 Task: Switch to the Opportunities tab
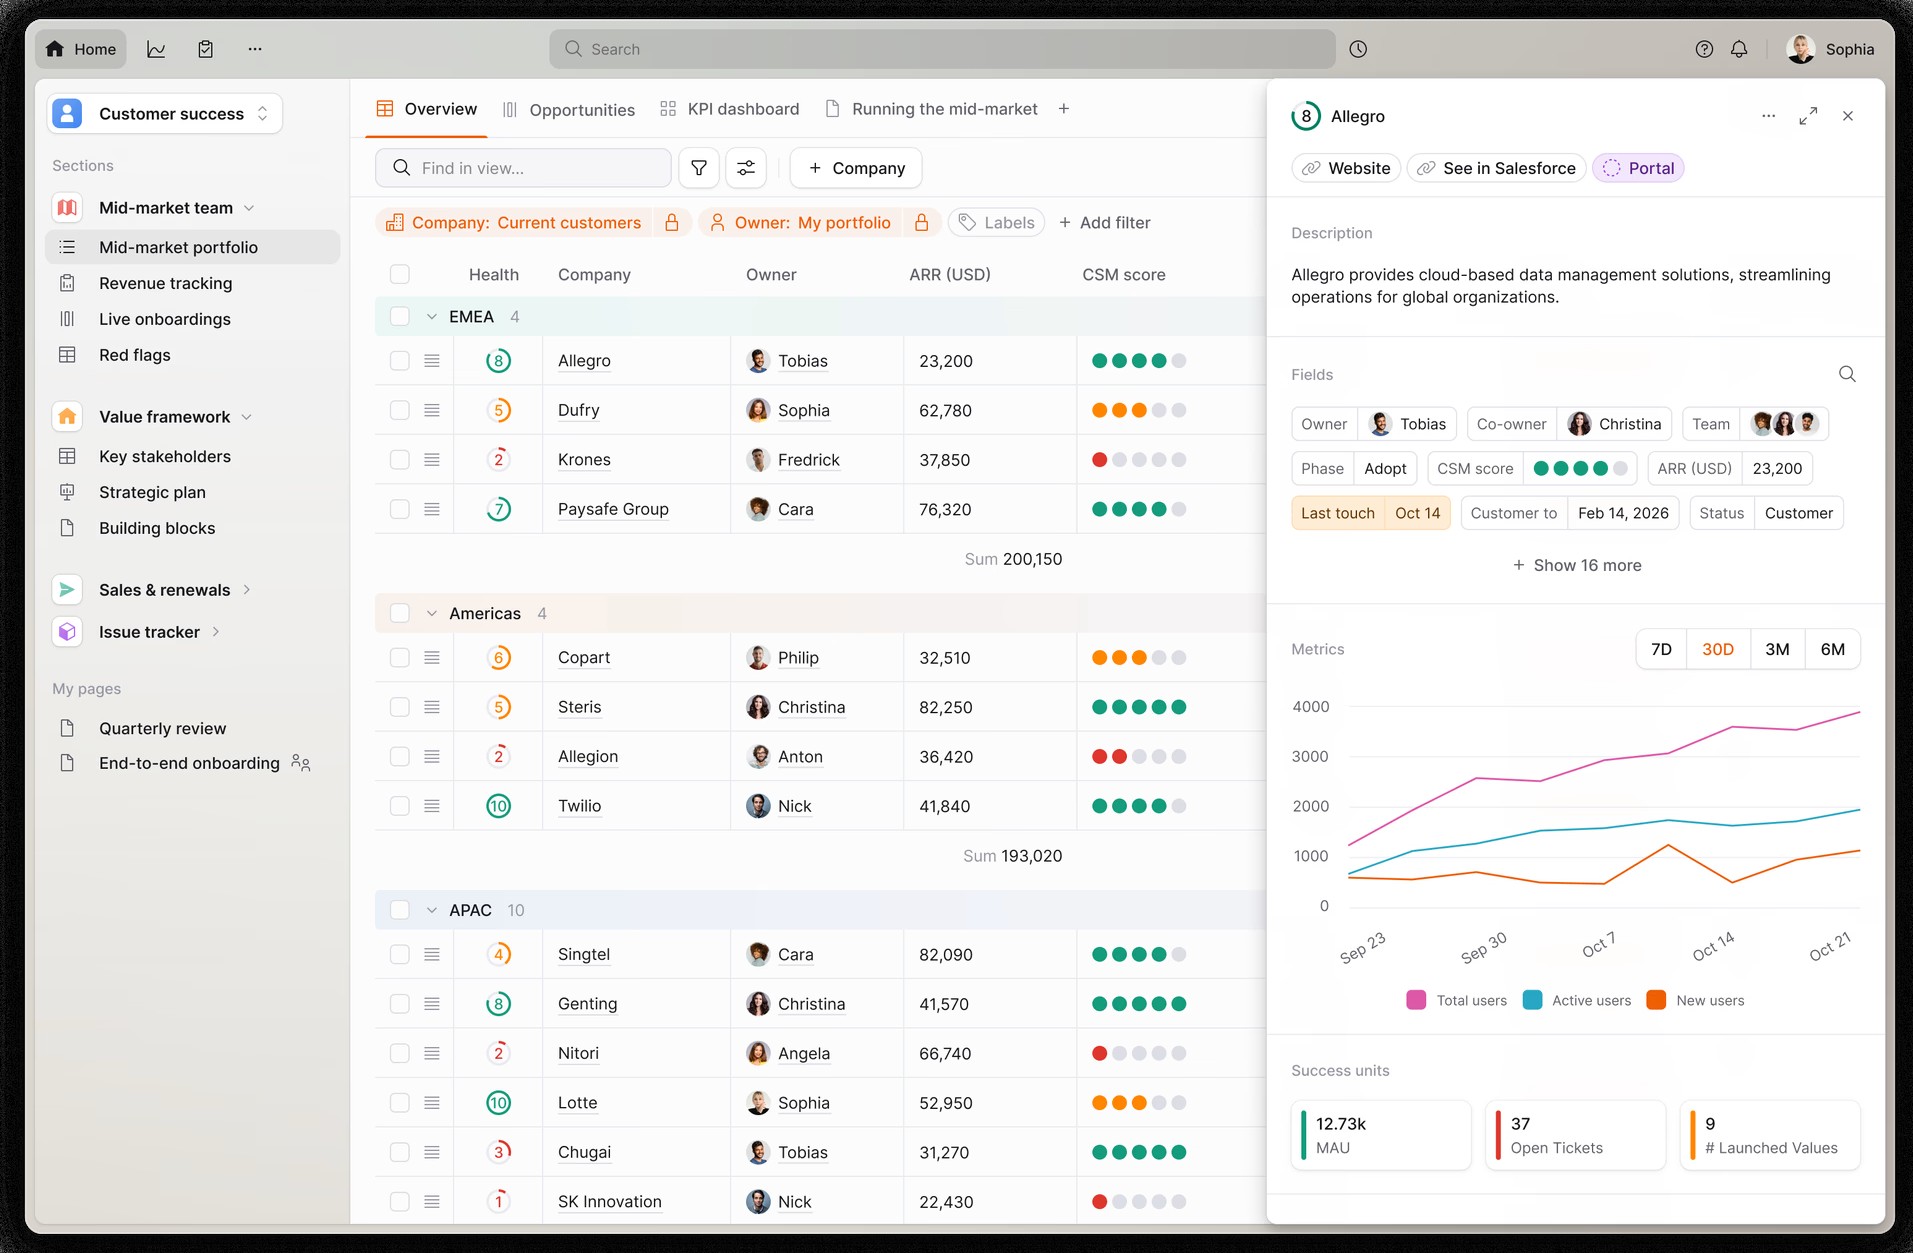(x=581, y=109)
